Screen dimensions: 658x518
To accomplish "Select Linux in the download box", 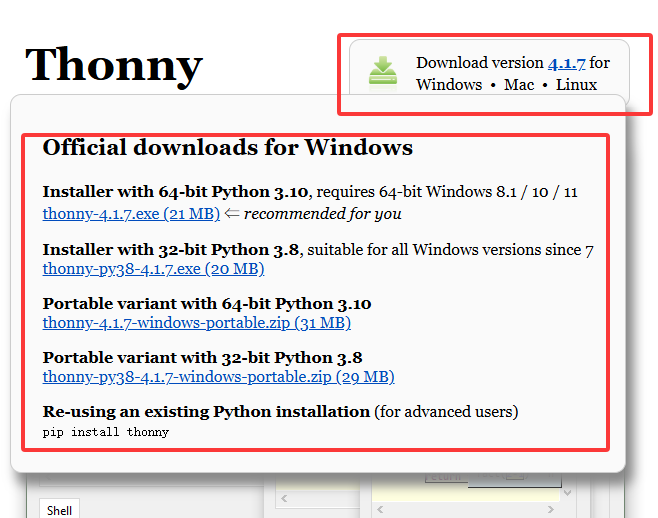I will pyautogui.click(x=576, y=85).
